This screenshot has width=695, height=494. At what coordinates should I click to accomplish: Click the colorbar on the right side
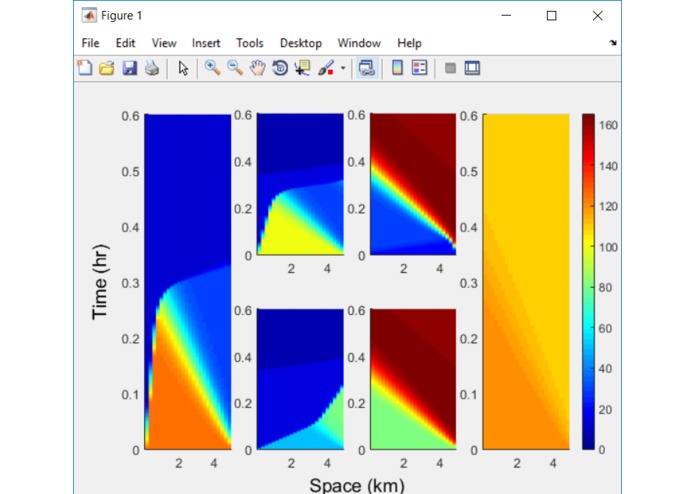click(588, 282)
